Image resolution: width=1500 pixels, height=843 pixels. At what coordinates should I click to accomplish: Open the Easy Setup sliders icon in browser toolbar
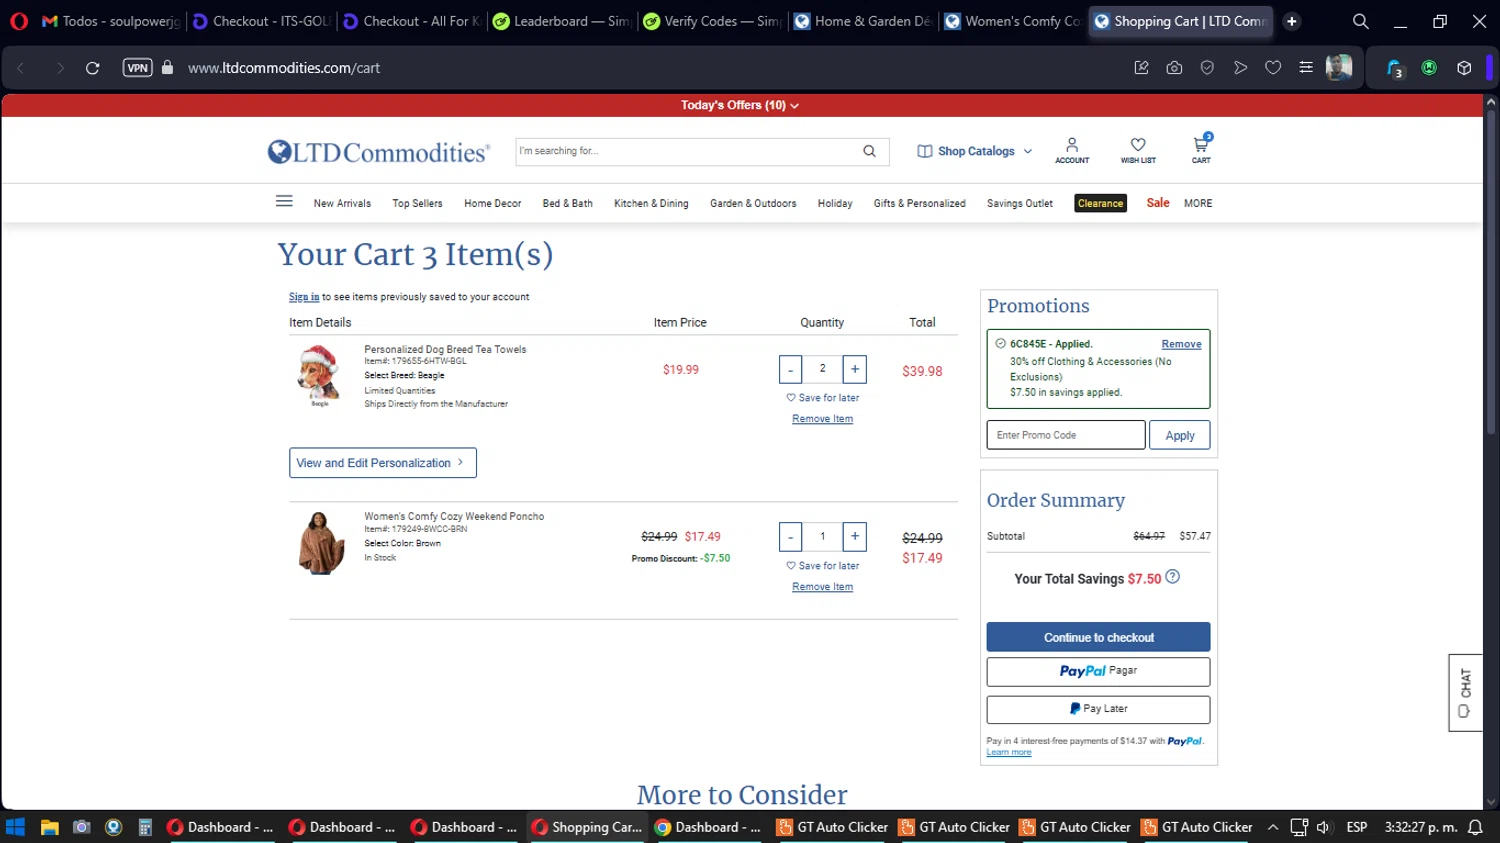pos(1306,68)
